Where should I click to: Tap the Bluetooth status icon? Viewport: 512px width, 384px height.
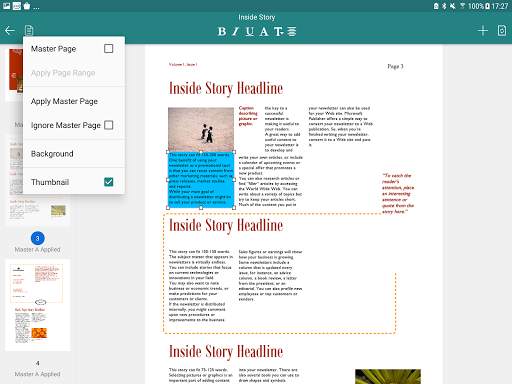444,6
